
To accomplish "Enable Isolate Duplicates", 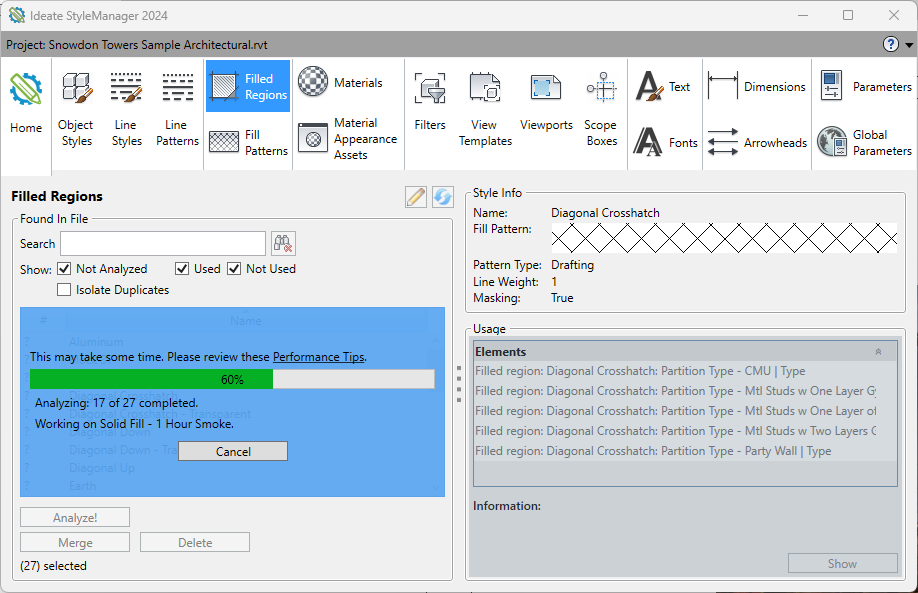I will 64,289.
